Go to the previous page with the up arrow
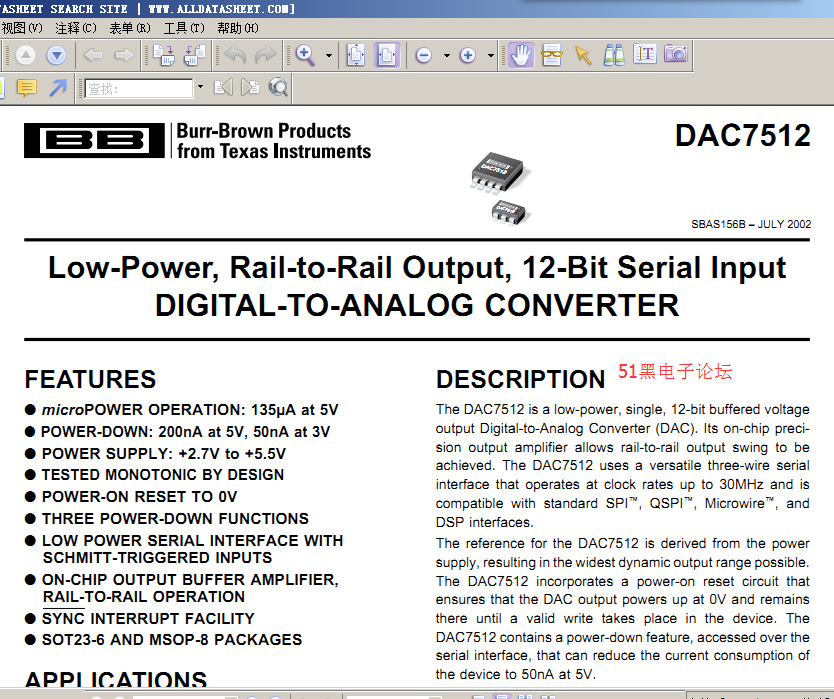Viewport: 834px width, 699px height. coord(26,55)
